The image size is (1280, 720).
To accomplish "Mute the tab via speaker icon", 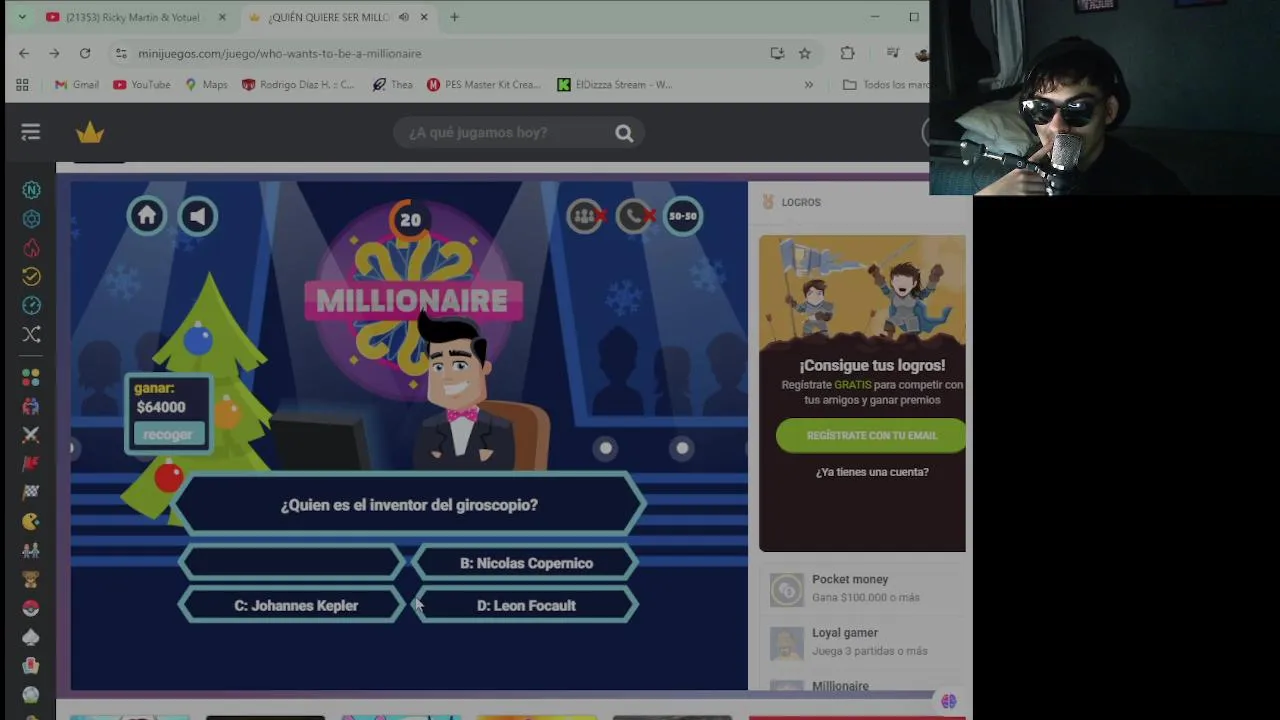I will [404, 17].
